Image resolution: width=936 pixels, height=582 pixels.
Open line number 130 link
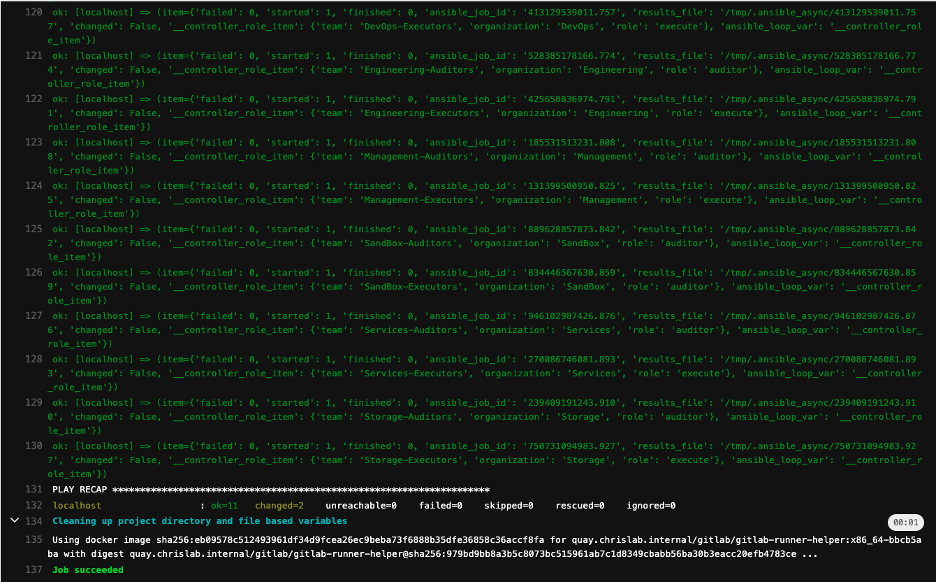[33, 445]
